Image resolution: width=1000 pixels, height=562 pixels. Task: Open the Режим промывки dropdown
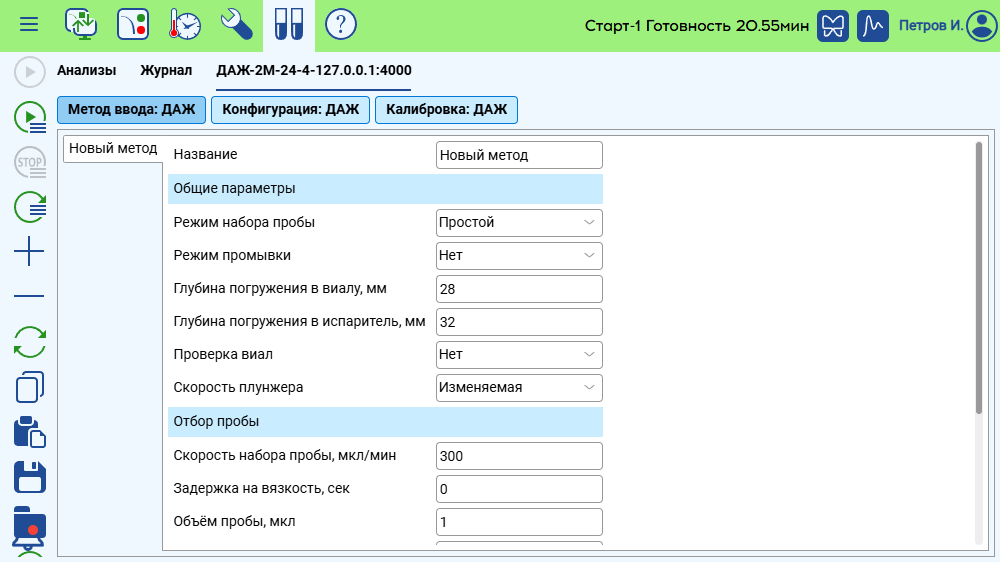point(519,255)
